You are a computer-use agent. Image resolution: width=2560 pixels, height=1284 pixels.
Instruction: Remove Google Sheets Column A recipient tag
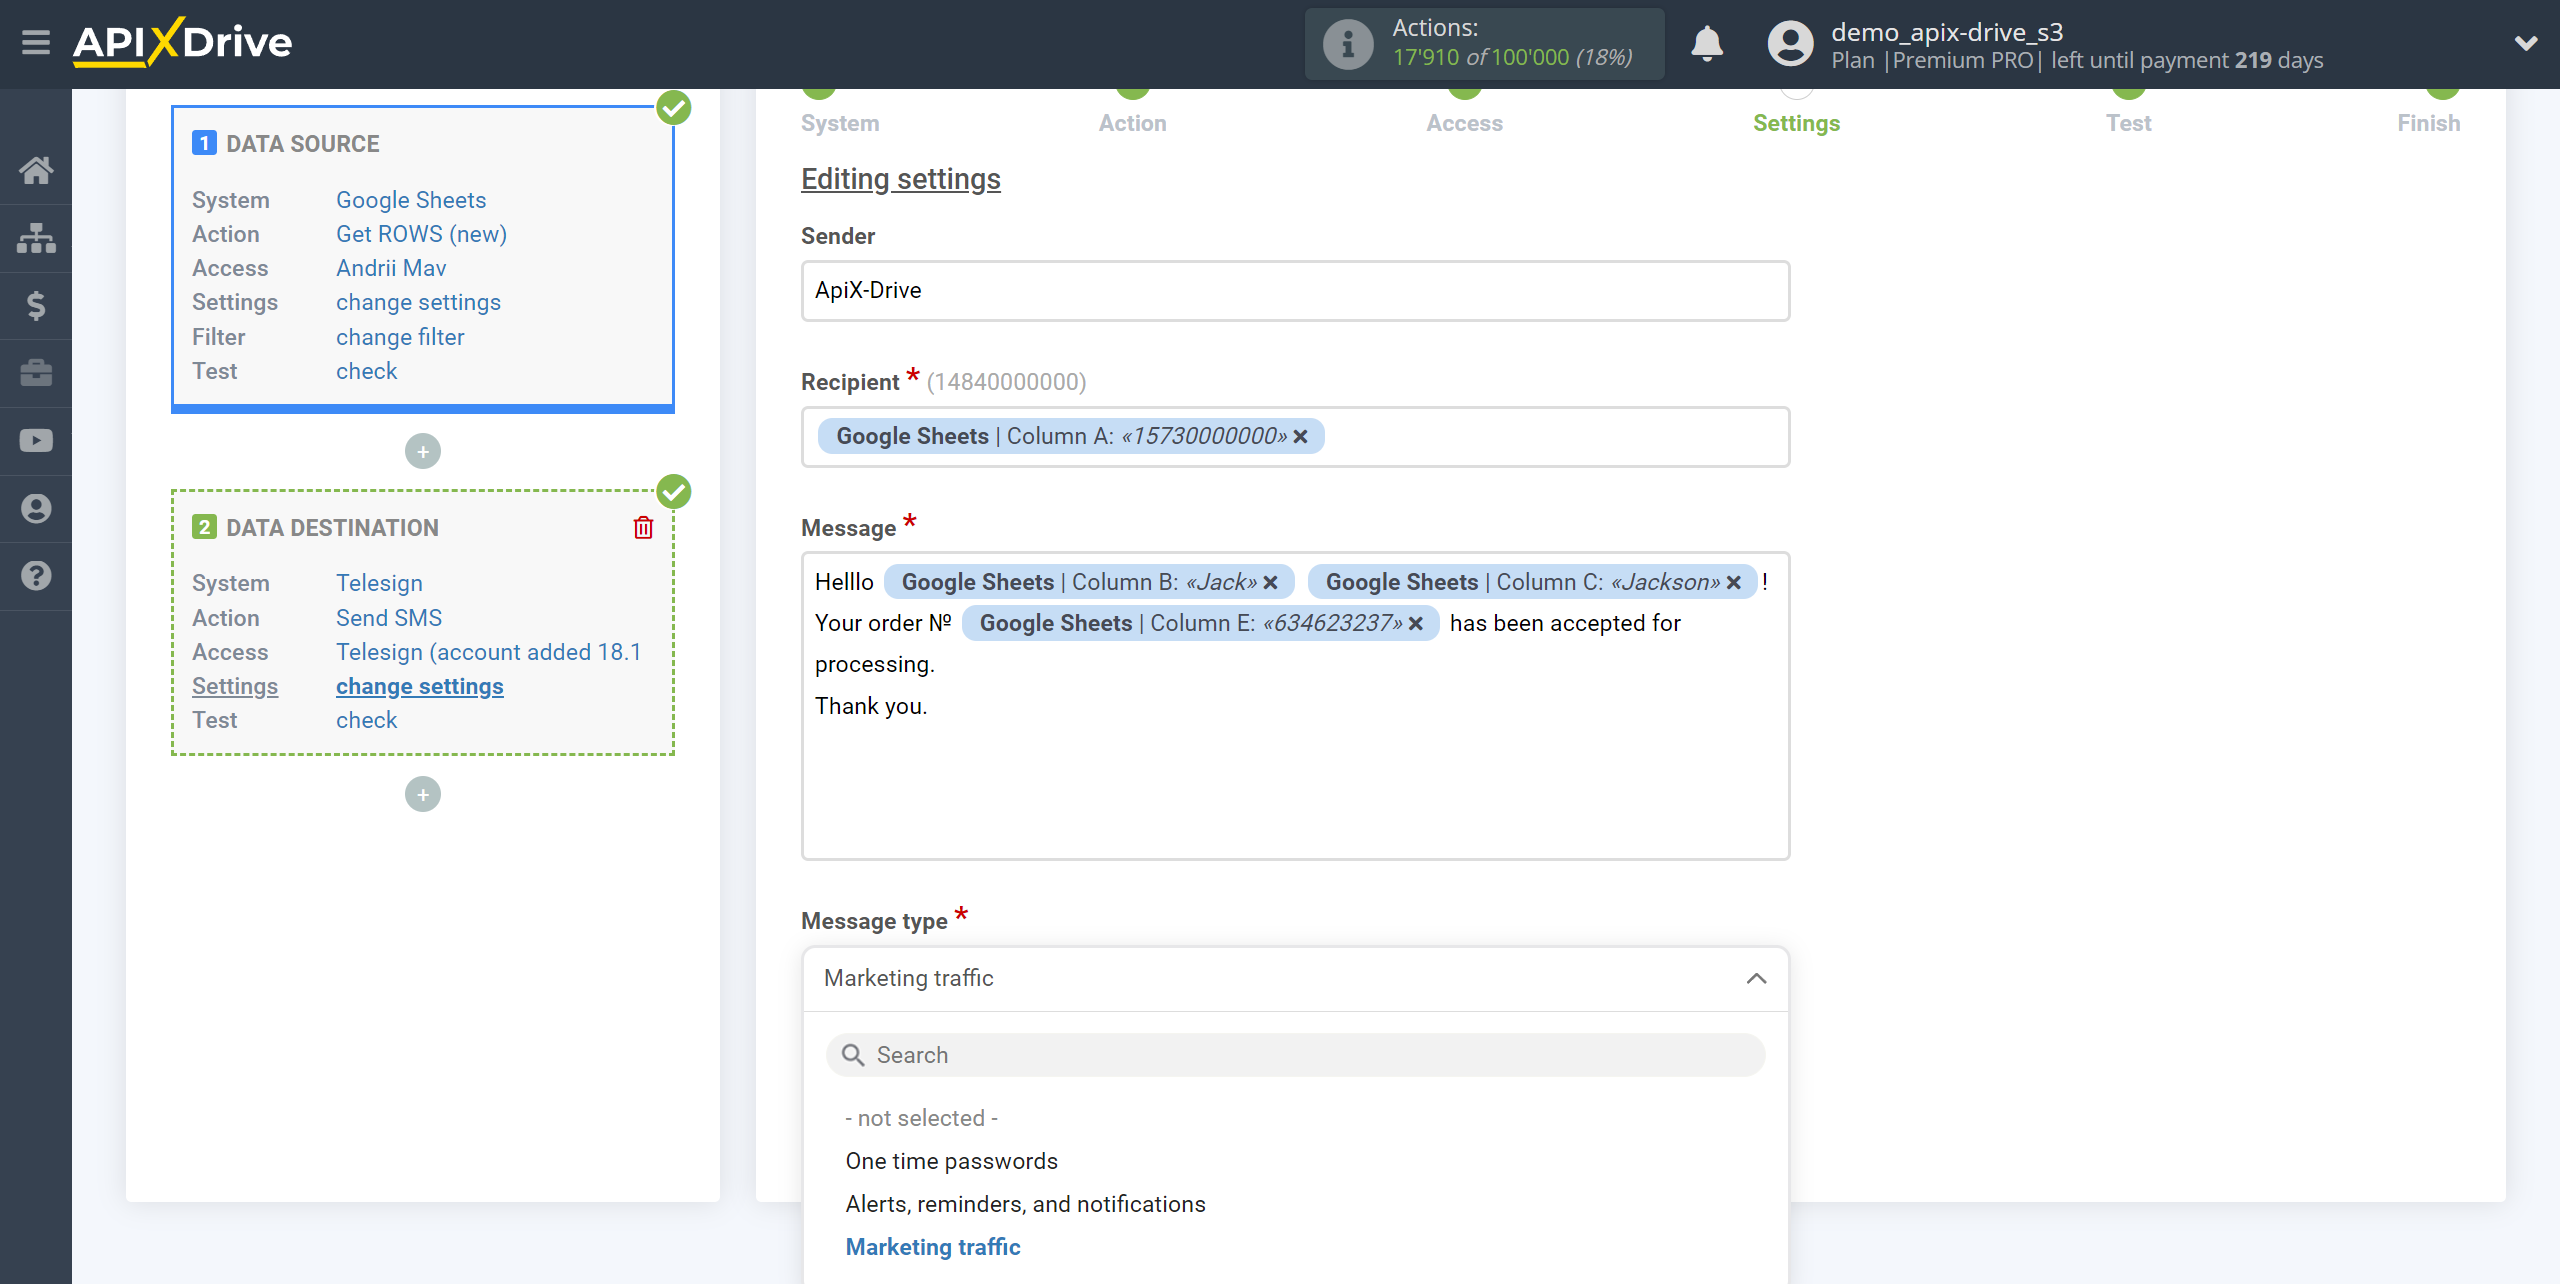click(1301, 436)
